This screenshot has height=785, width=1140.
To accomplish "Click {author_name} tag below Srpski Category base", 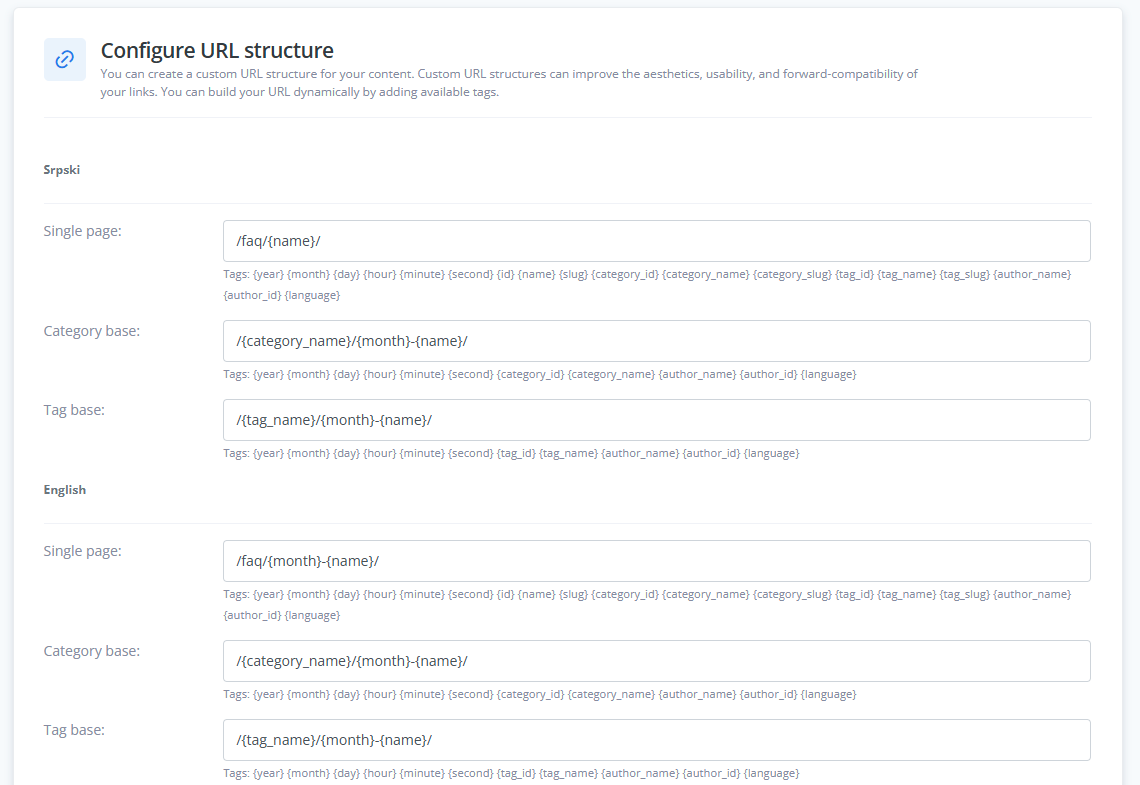I will pos(697,374).
